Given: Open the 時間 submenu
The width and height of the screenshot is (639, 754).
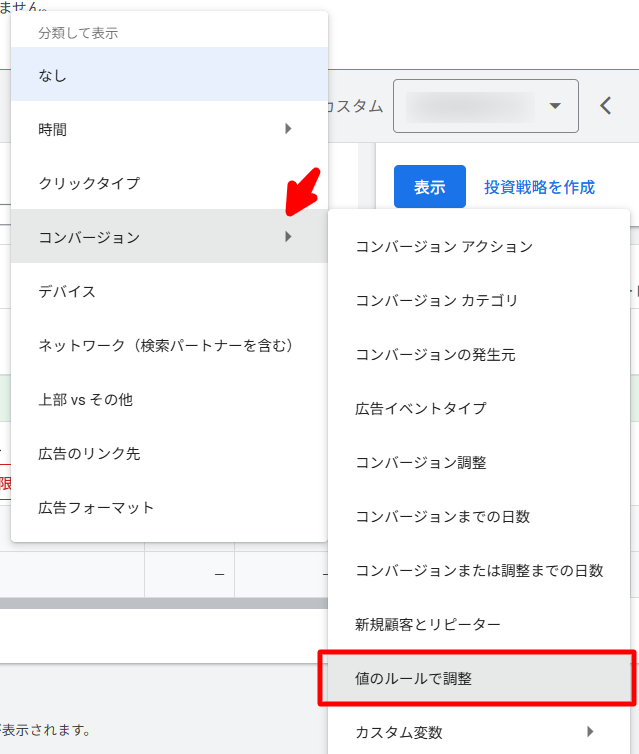Looking at the screenshot, I should click(169, 128).
